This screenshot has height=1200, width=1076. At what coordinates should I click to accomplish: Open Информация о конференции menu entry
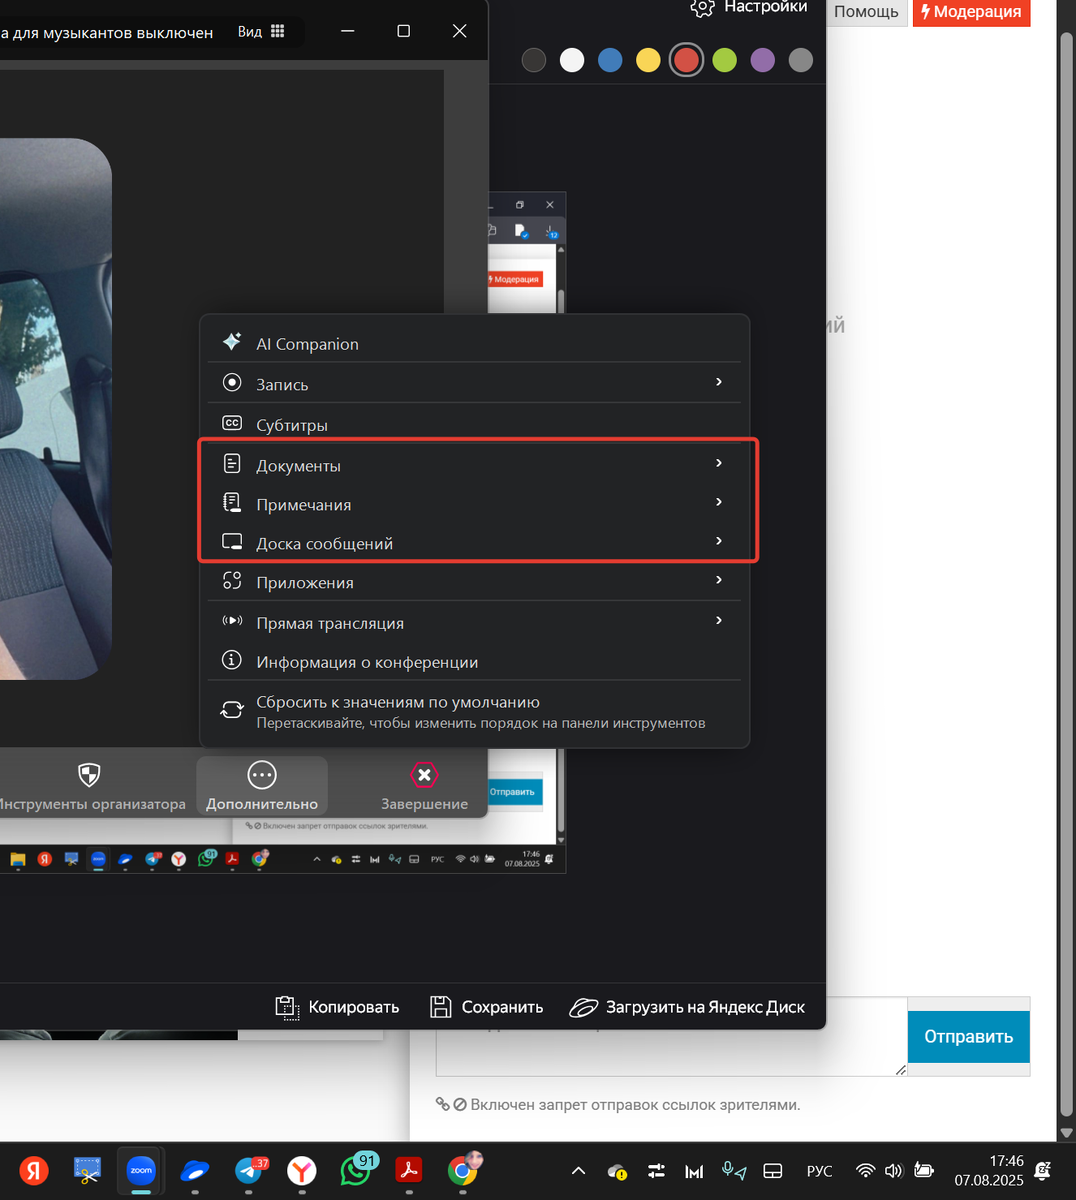(x=474, y=661)
